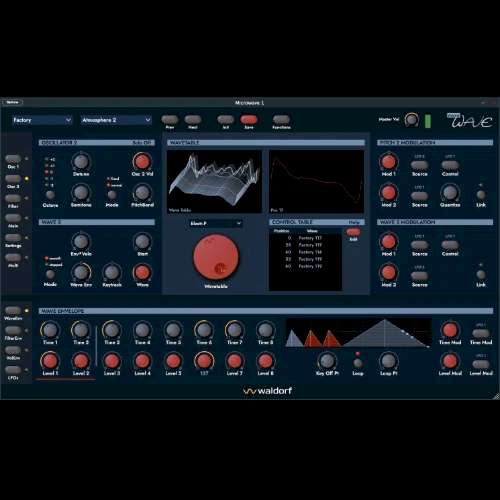
Task: Click the Detune knob in Oscillator 2
Action: click(81, 162)
